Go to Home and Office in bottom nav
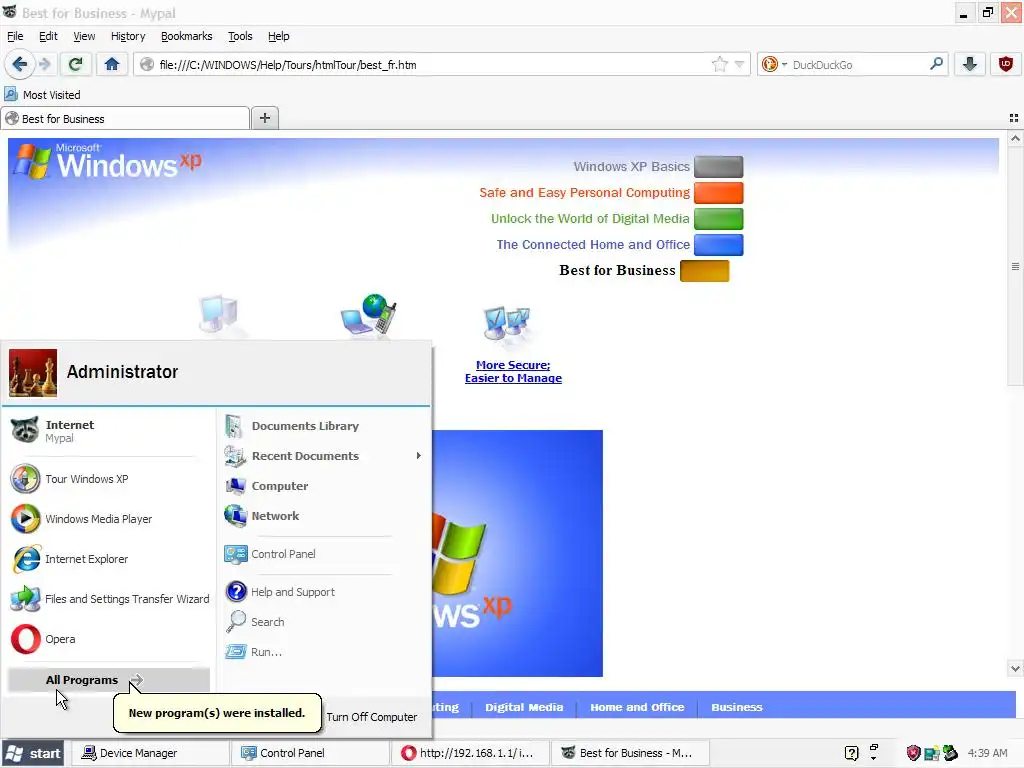This screenshot has width=1024, height=768. click(x=637, y=707)
